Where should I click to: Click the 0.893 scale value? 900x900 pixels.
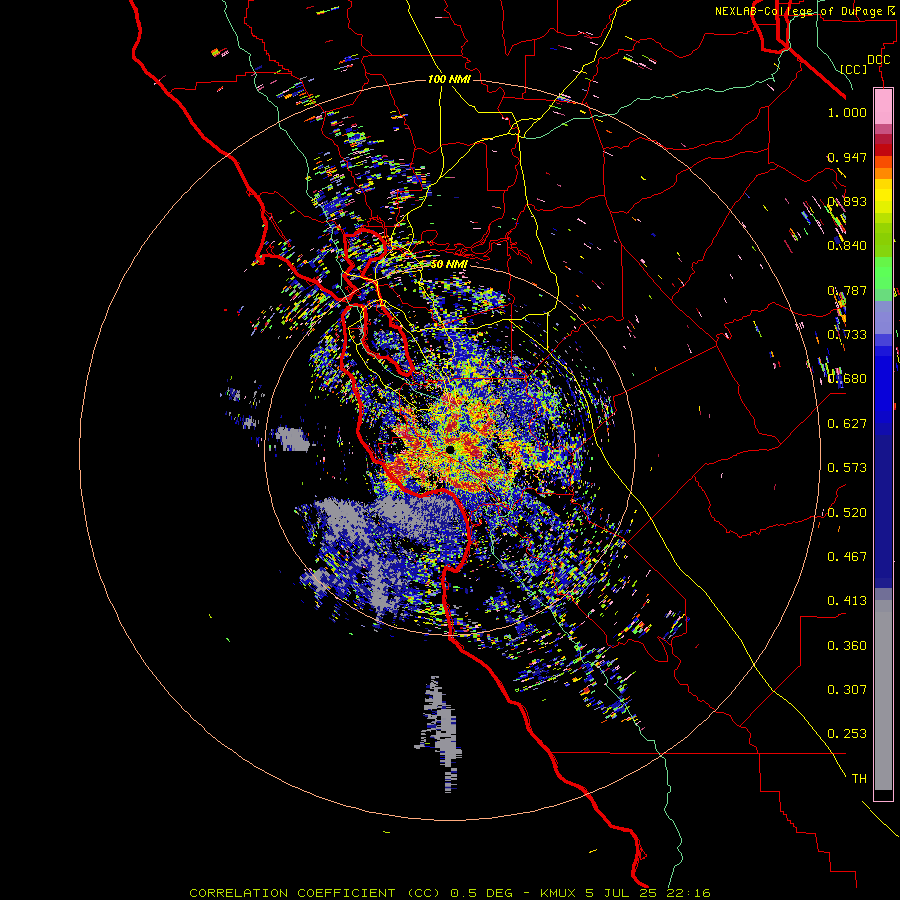pyautogui.click(x=847, y=201)
